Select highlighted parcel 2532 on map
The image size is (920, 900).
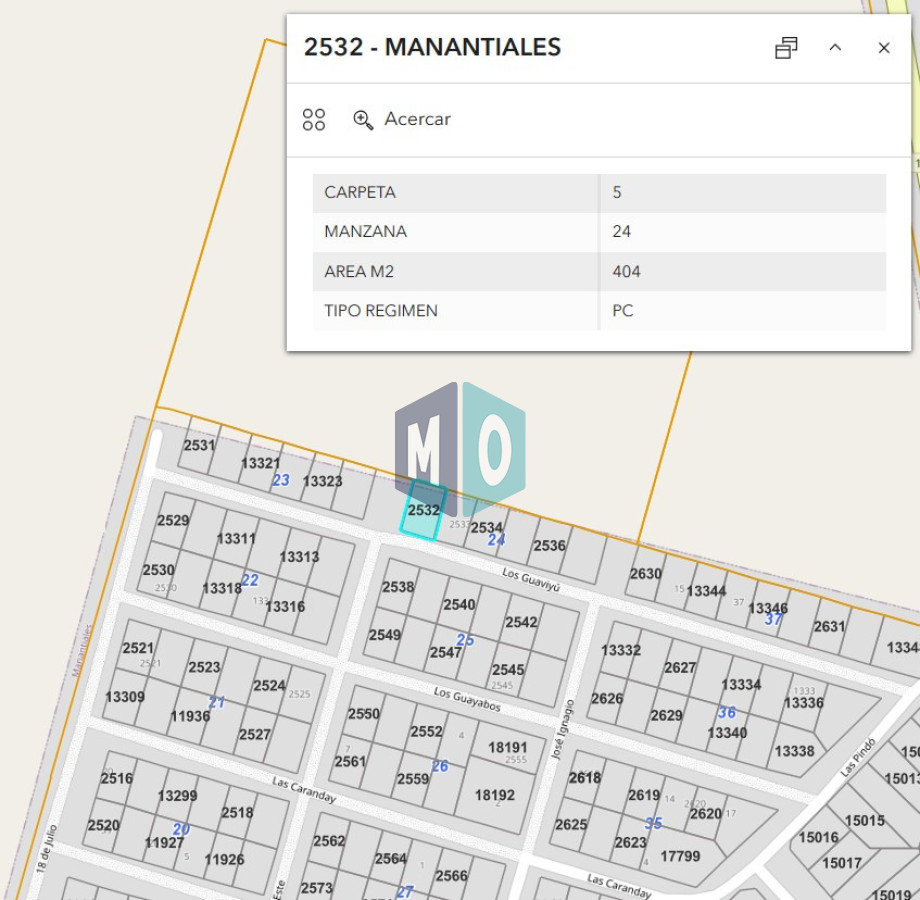pyautogui.click(x=424, y=510)
